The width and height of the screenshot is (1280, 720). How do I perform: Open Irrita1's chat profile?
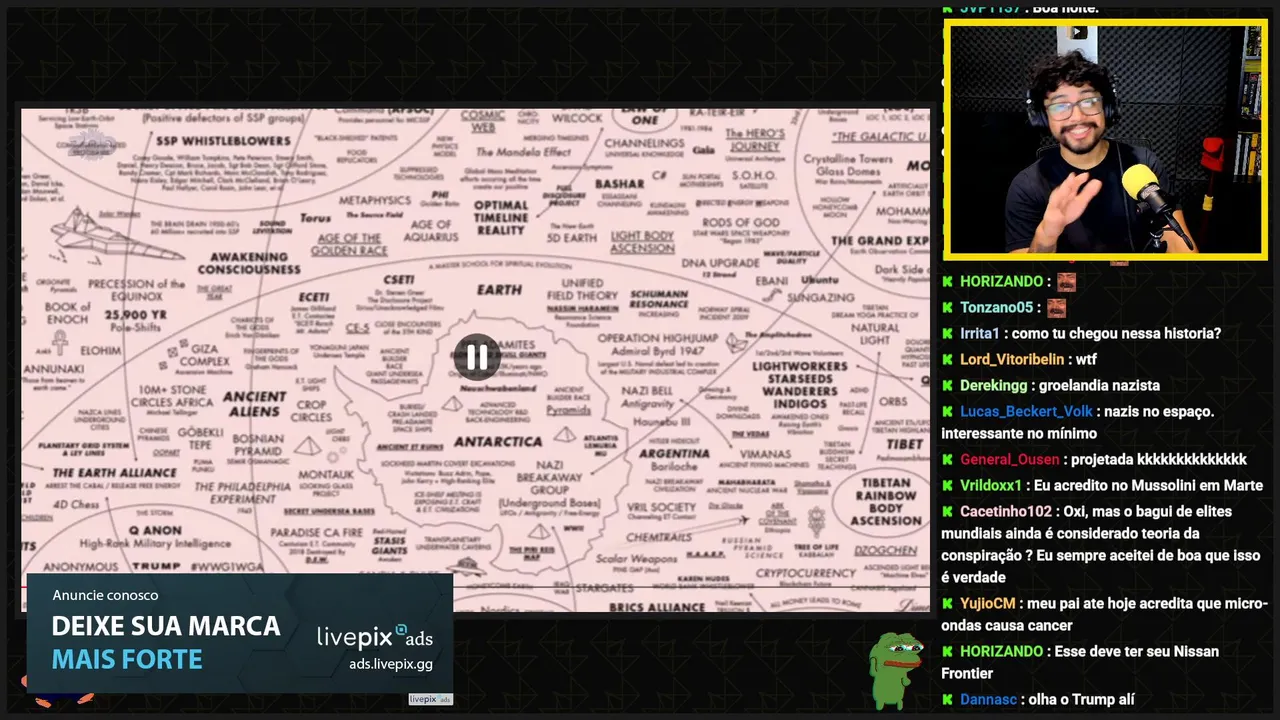(980, 333)
